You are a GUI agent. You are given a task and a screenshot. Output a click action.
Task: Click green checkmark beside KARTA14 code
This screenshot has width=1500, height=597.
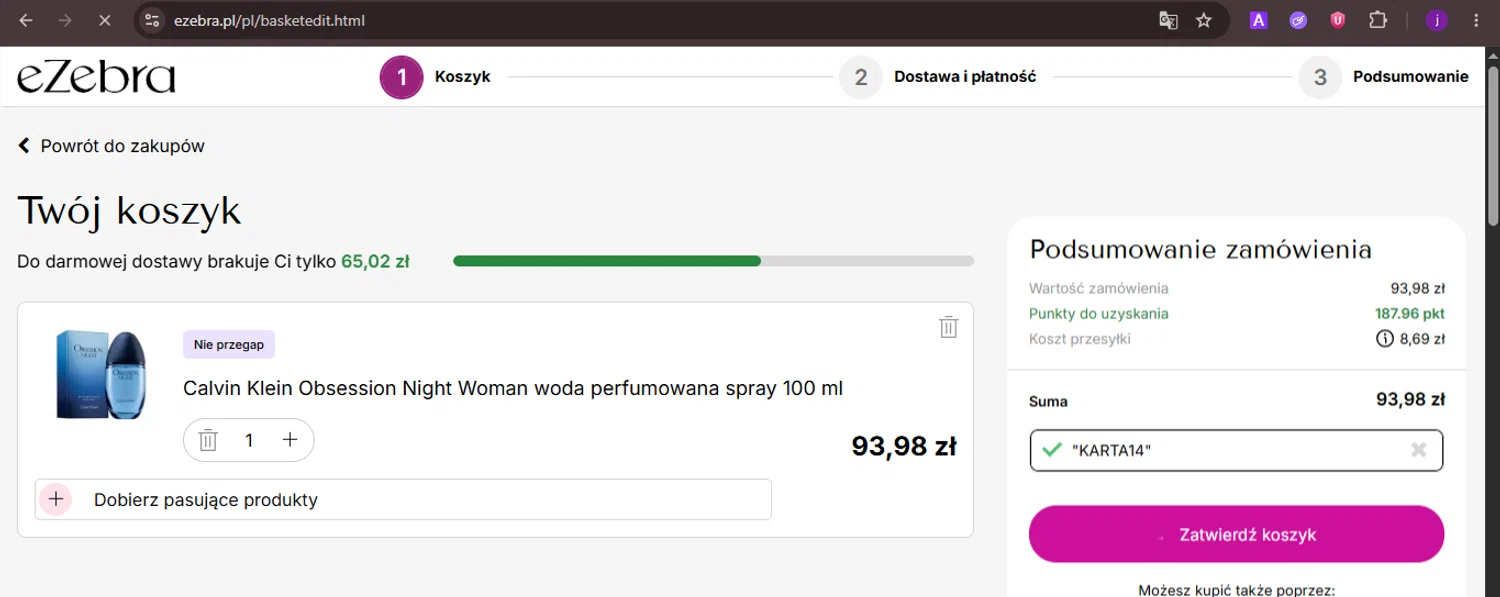[x=1051, y=450]
